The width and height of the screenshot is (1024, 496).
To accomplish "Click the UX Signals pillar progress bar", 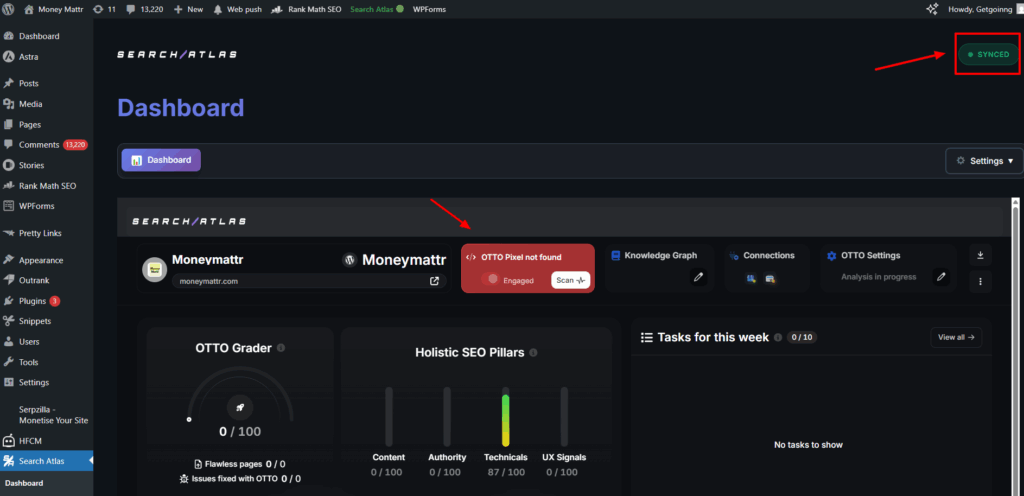I will click(x=564, y=417).
